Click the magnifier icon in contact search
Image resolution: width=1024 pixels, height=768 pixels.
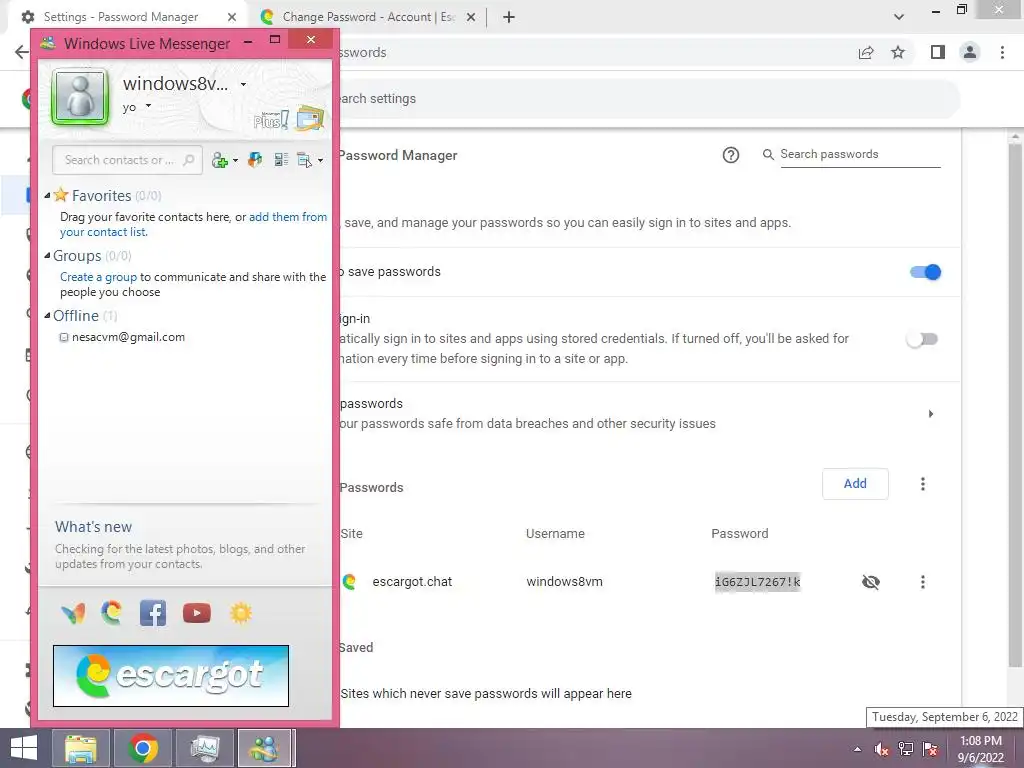[x=189, y=160]
